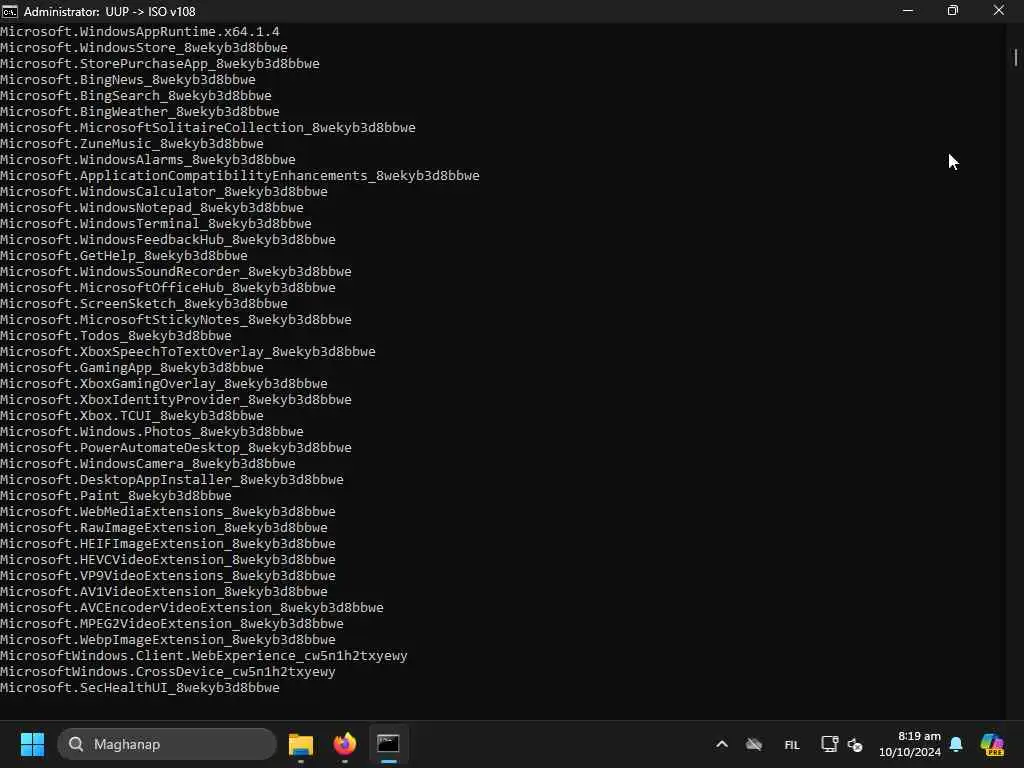
Task: Click the Microsoft.HEIFImageExtension line
Action: (168, 543)
